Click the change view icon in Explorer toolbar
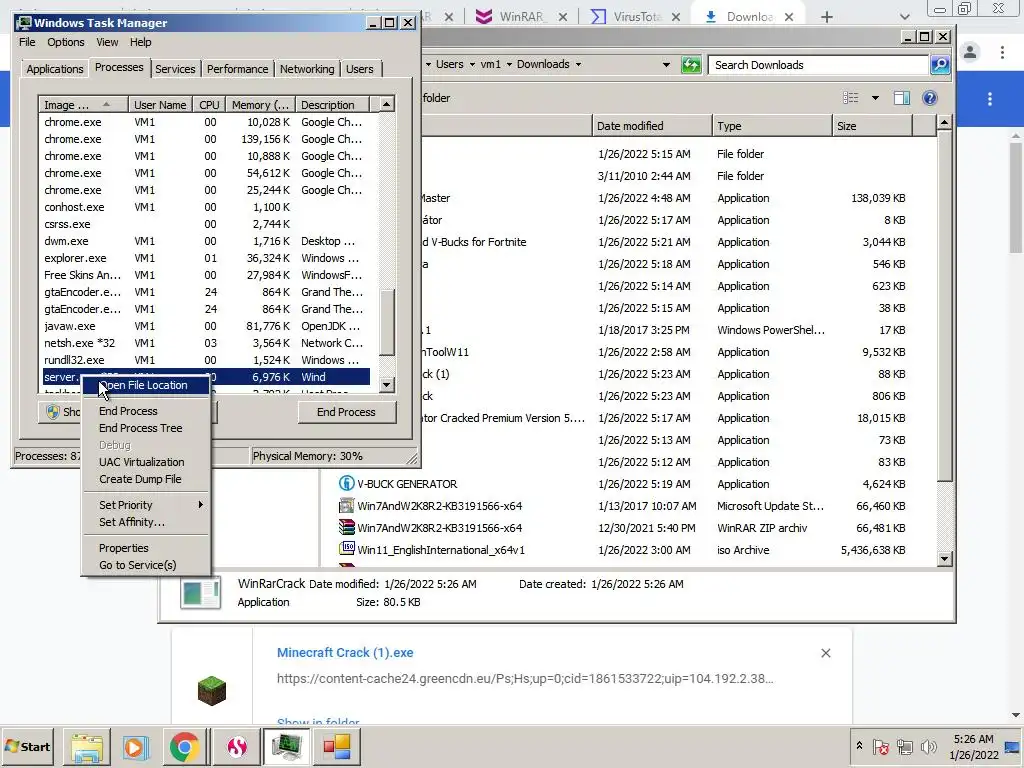The height and width of the screenshot is (768, 1024). tap(850, 98)
